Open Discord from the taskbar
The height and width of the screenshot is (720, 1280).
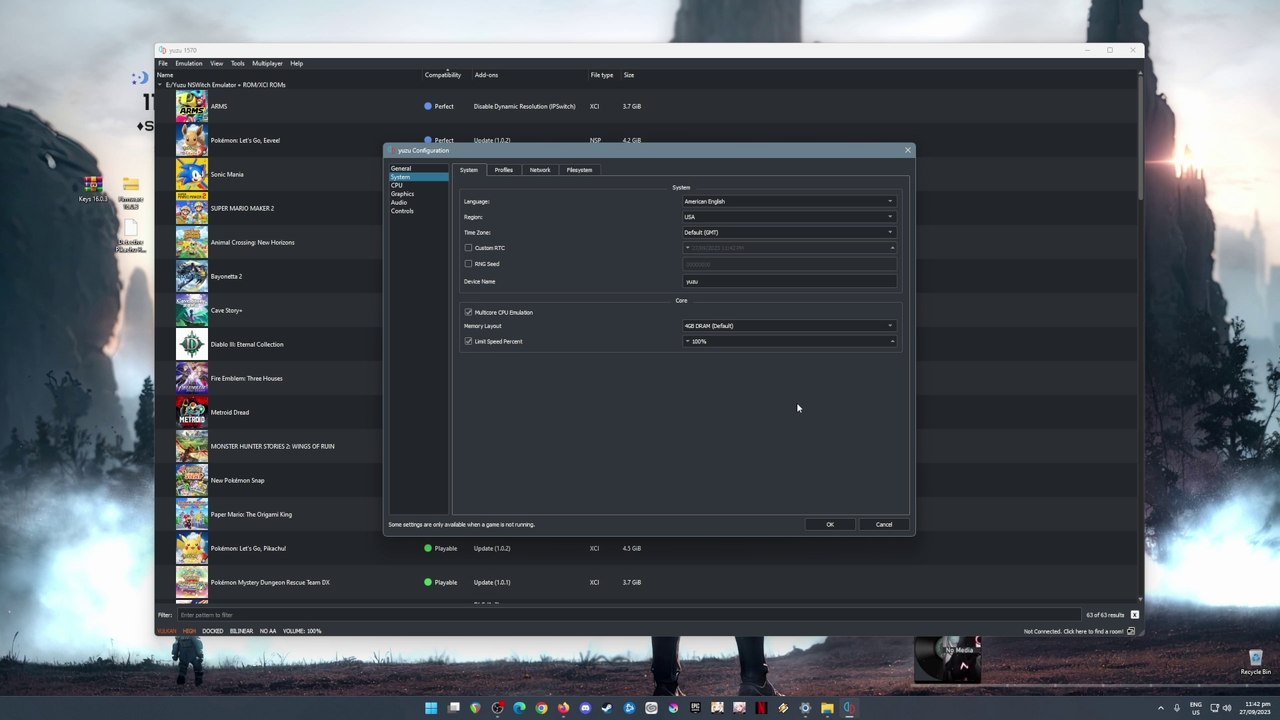pos(585,708)
